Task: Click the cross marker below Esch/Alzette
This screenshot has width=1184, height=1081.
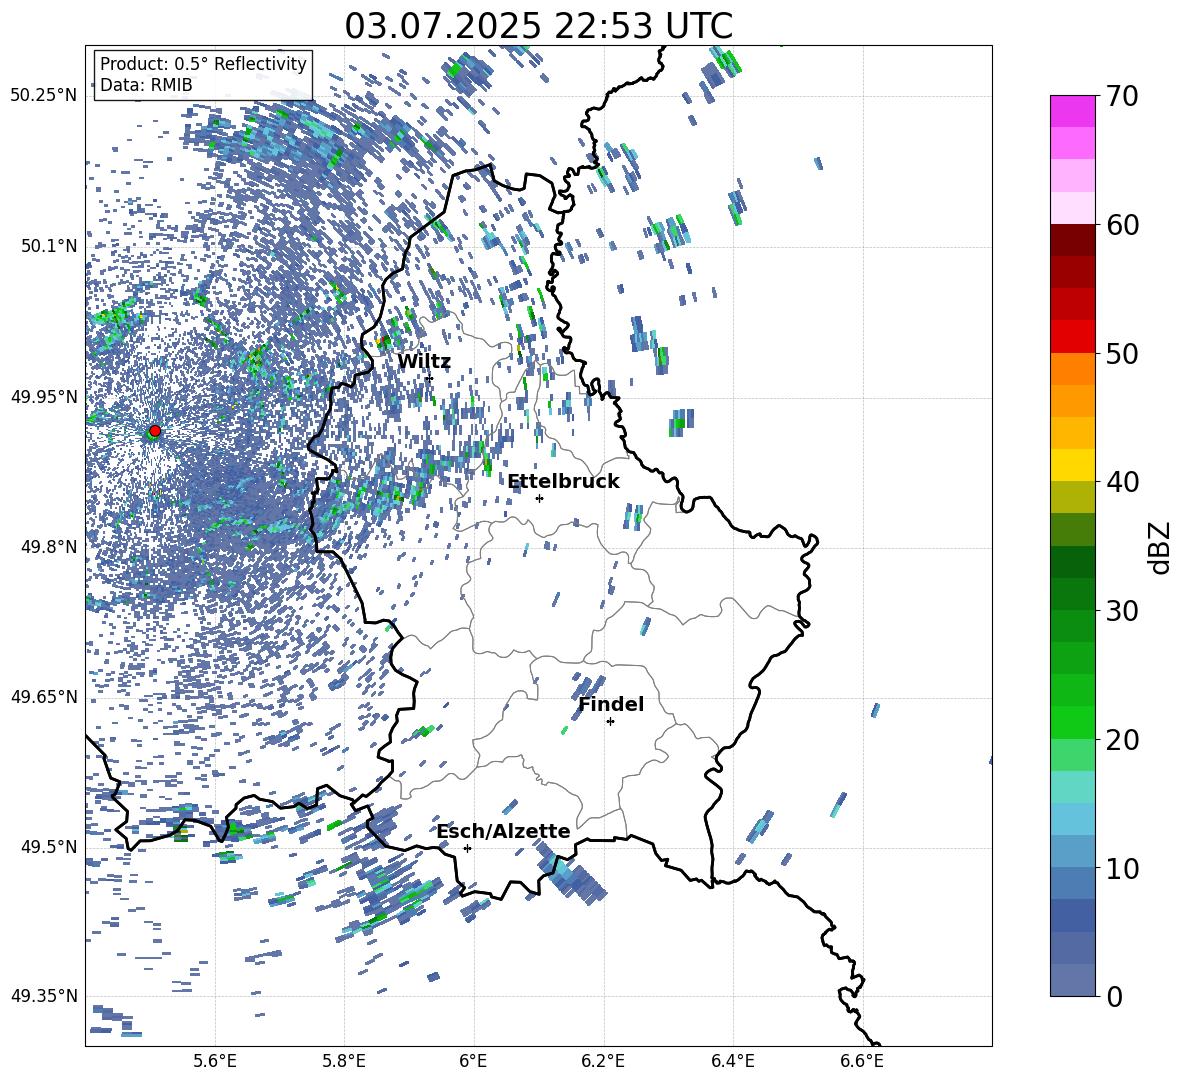Action: pyautogui.click(x=467, y=848)
